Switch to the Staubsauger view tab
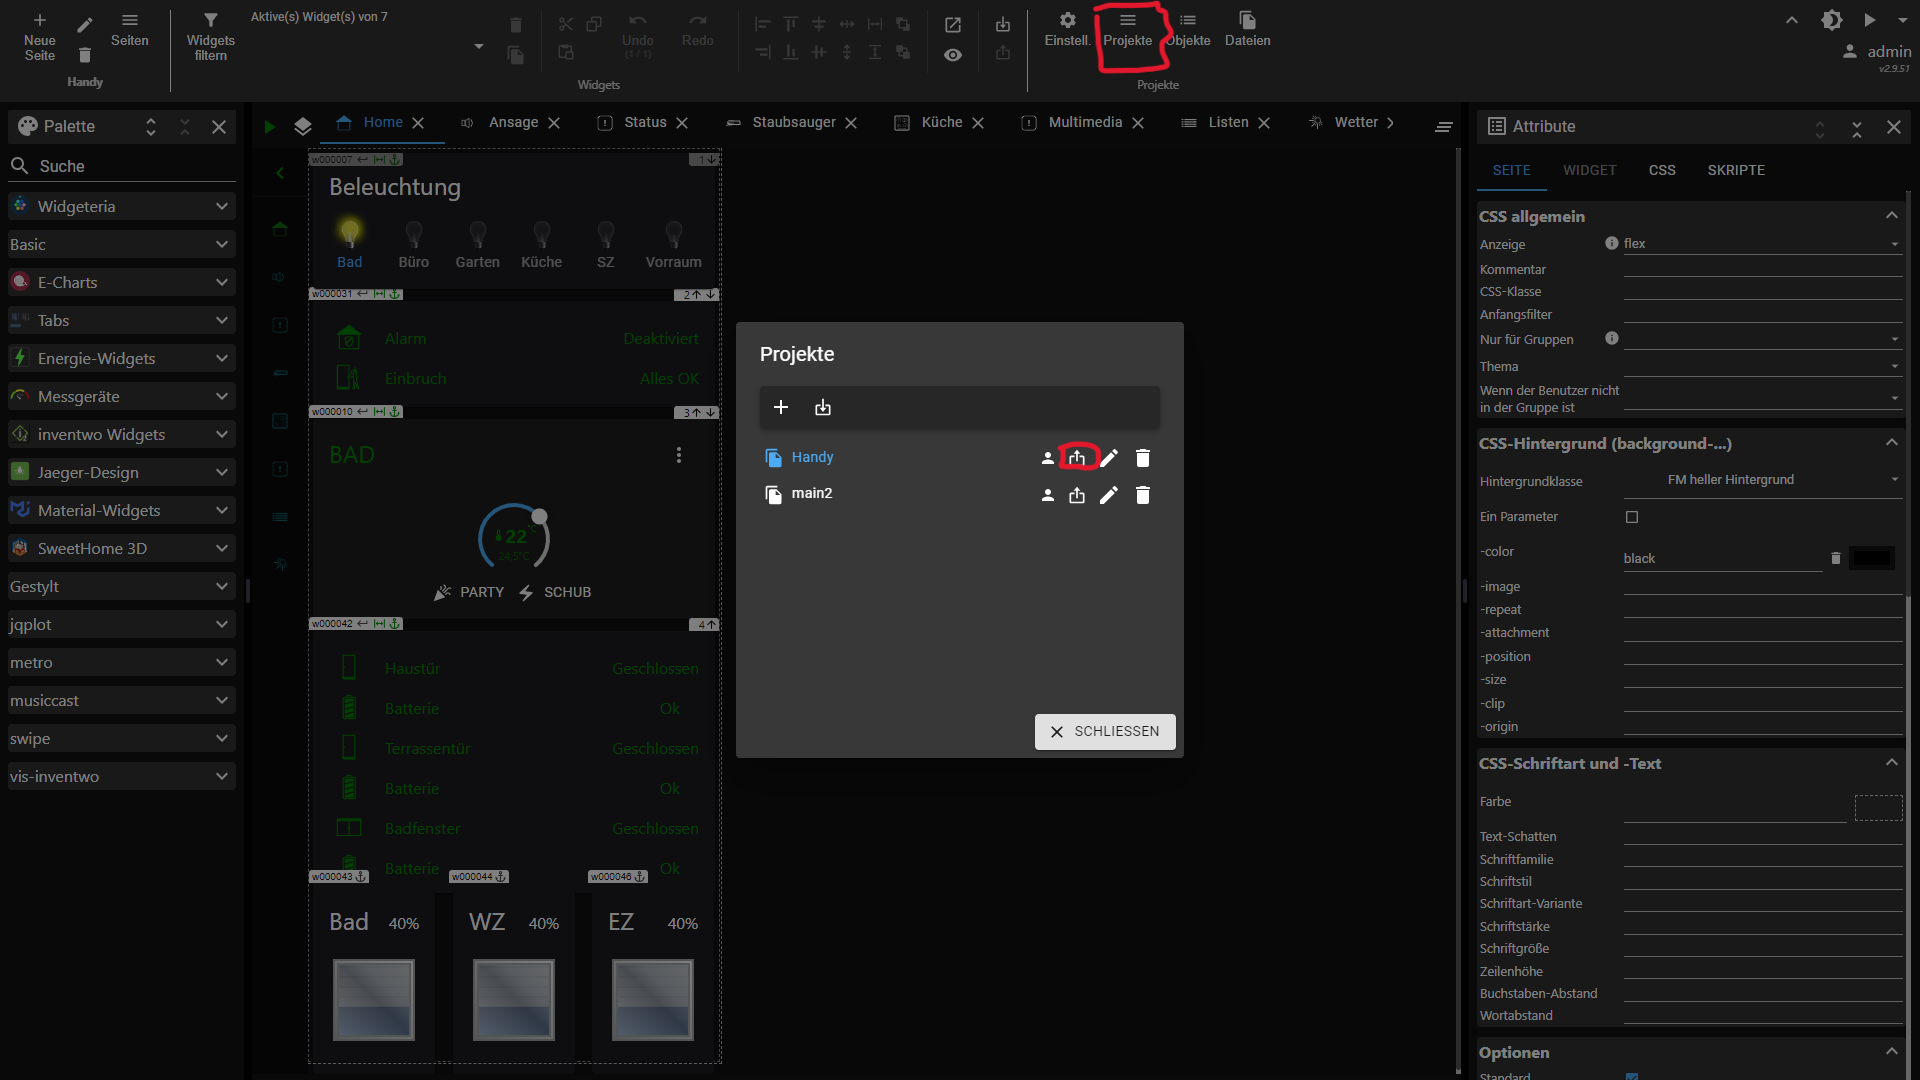The height and width of the screenshot is (1080, 1920). (793, 122)
